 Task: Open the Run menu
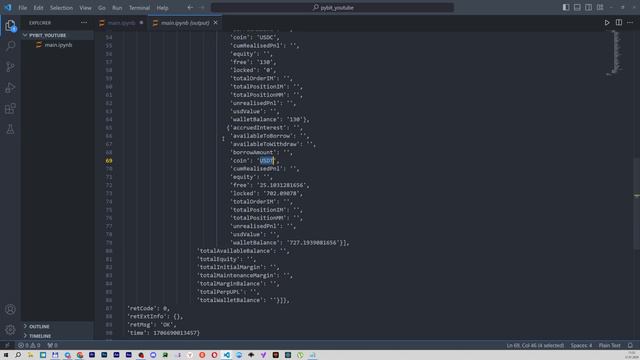click(x=117, y=8)
